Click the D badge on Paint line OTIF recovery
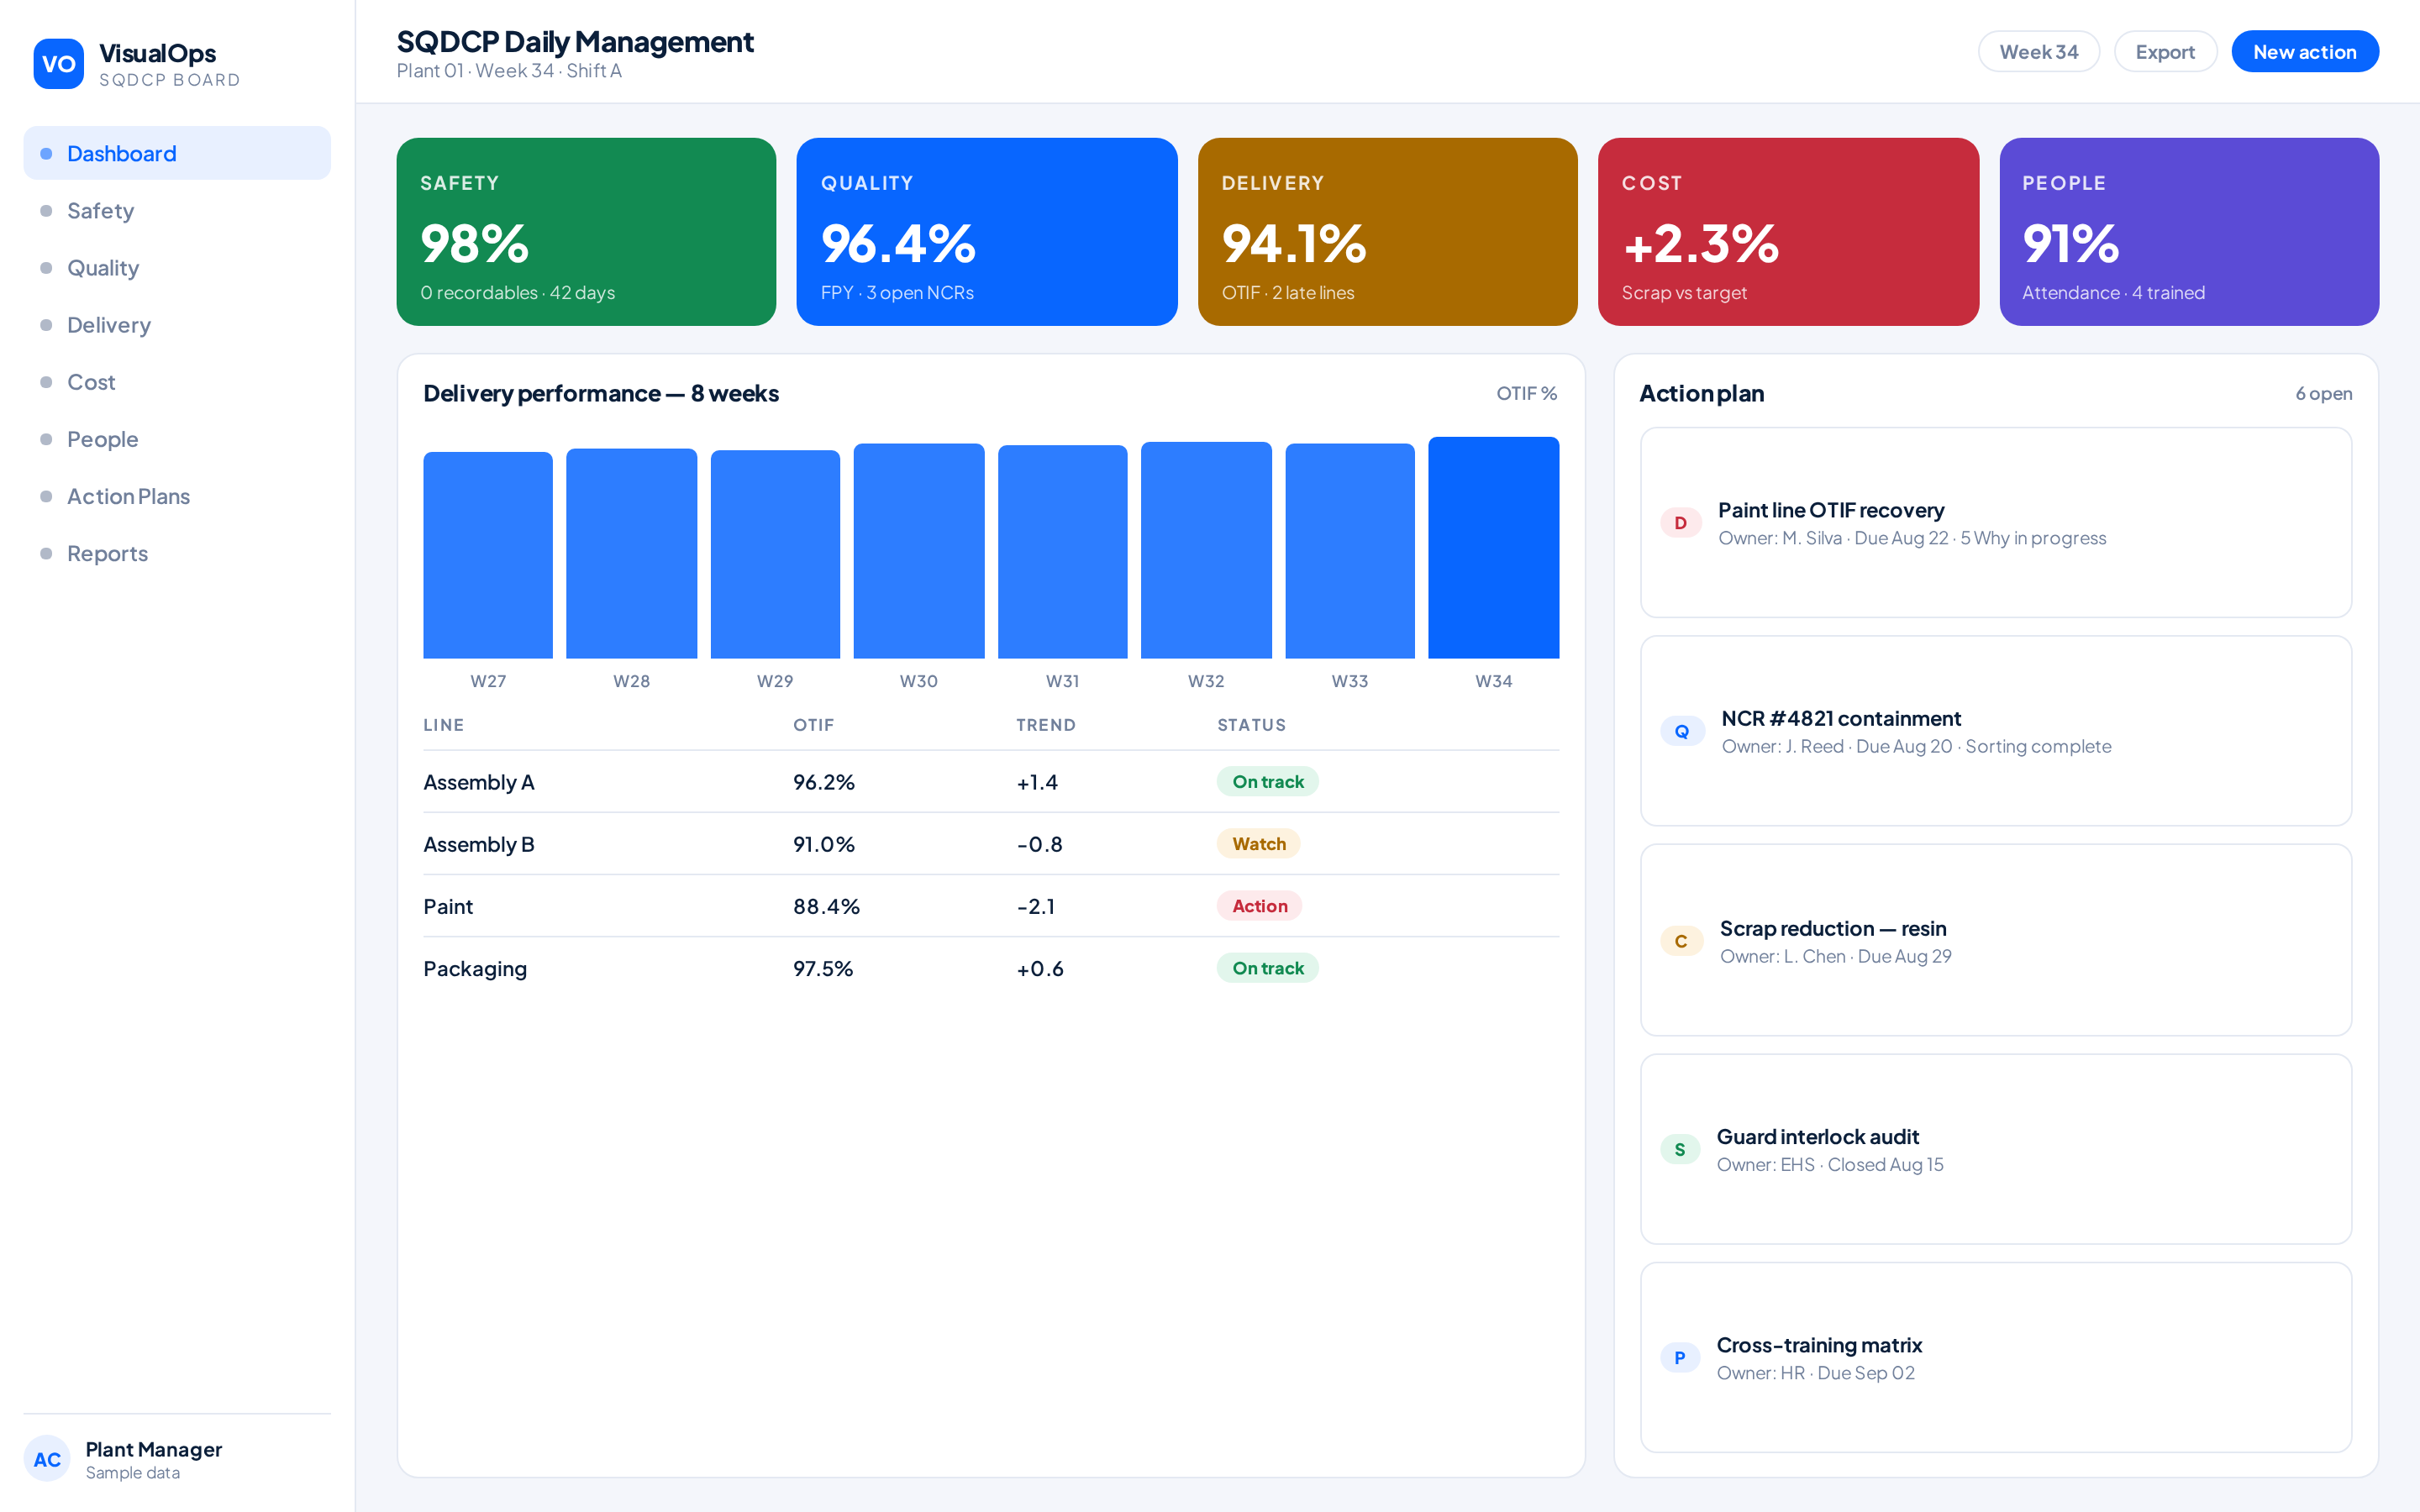This screenshot has height=1512, width=2420. click(x=1681, y=523)
